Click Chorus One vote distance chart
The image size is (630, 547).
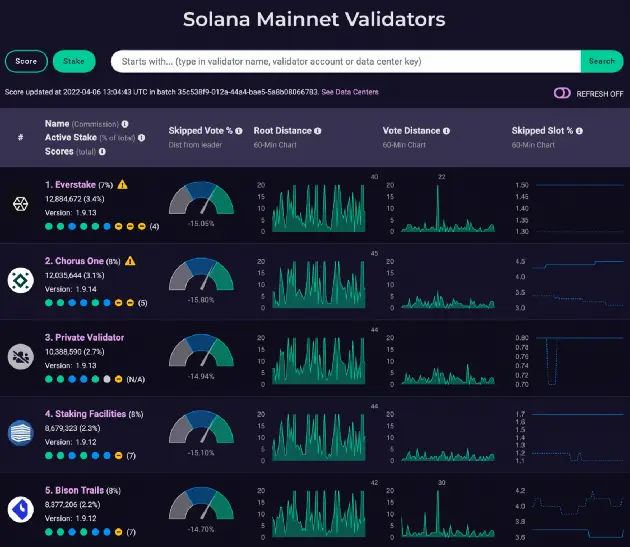click(x=448, y=284)
